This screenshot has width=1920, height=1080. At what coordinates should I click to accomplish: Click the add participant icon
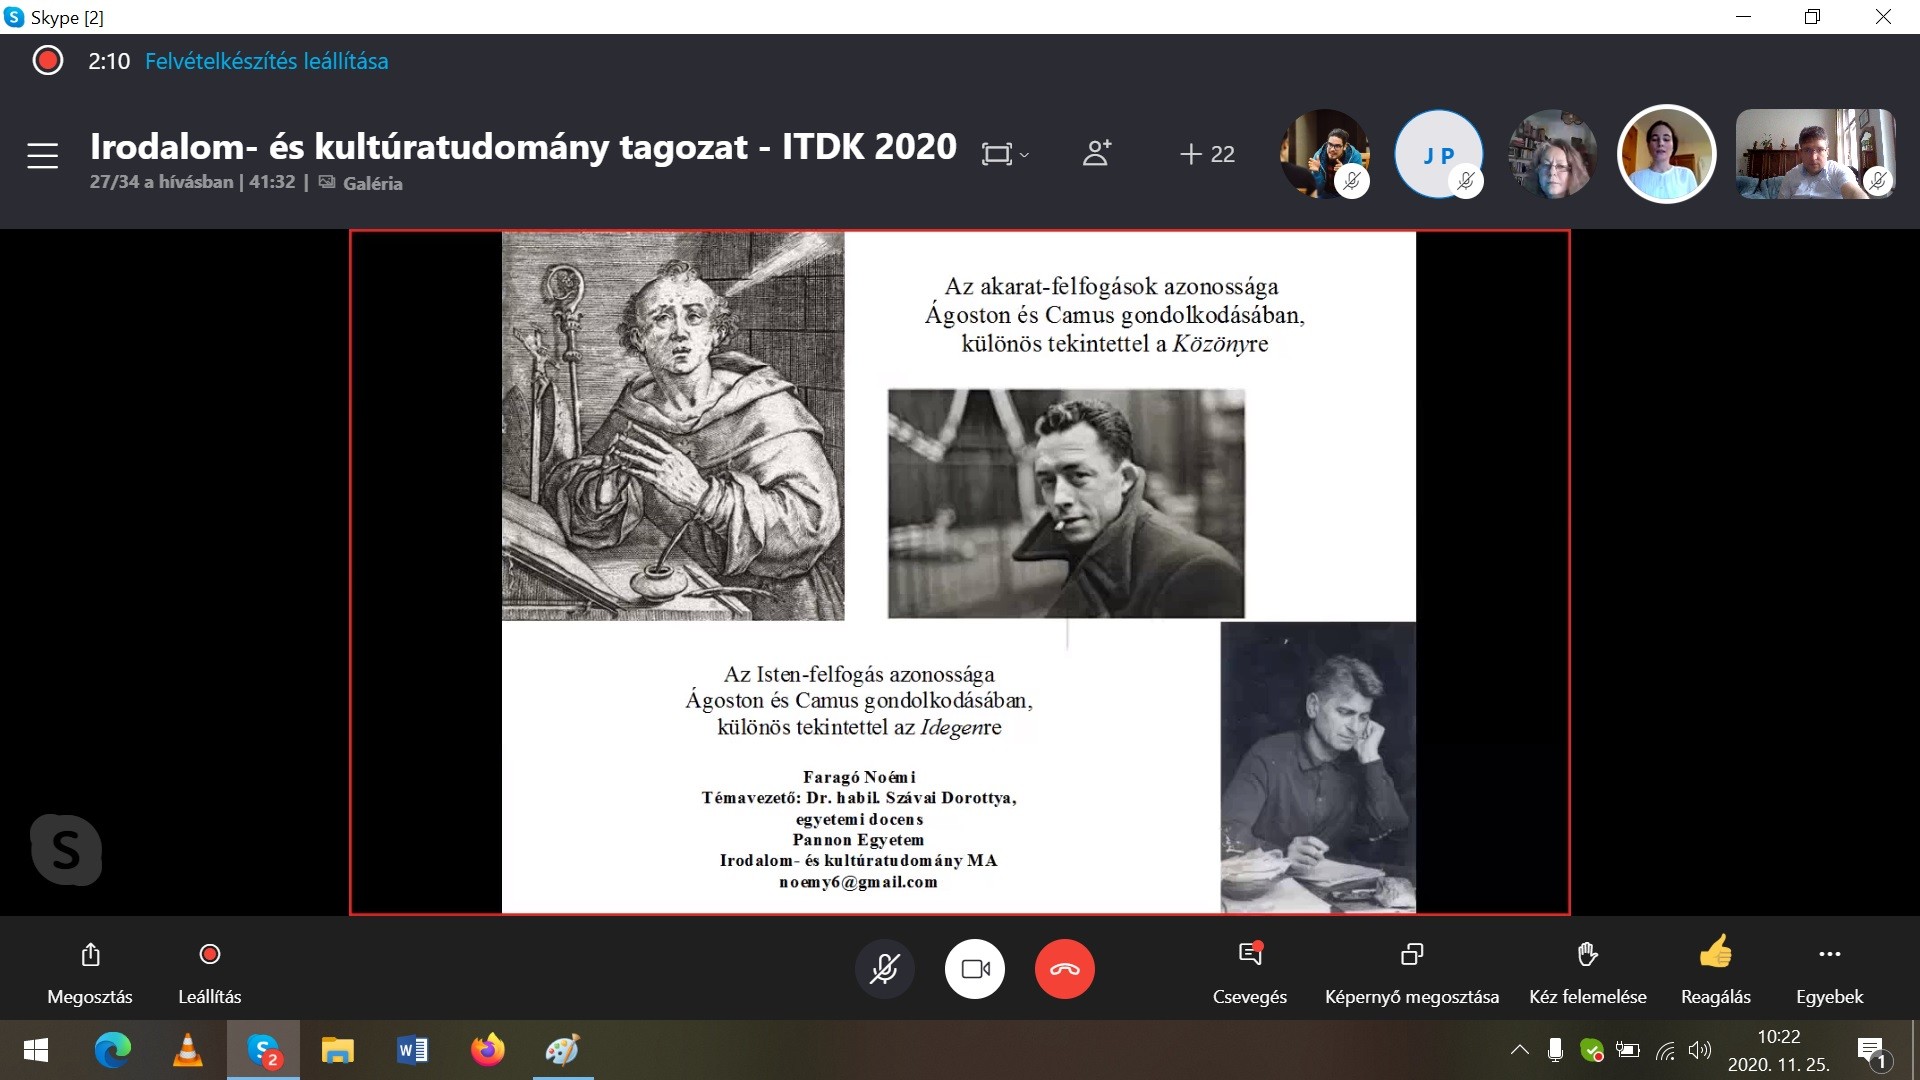coord(1096,153)
